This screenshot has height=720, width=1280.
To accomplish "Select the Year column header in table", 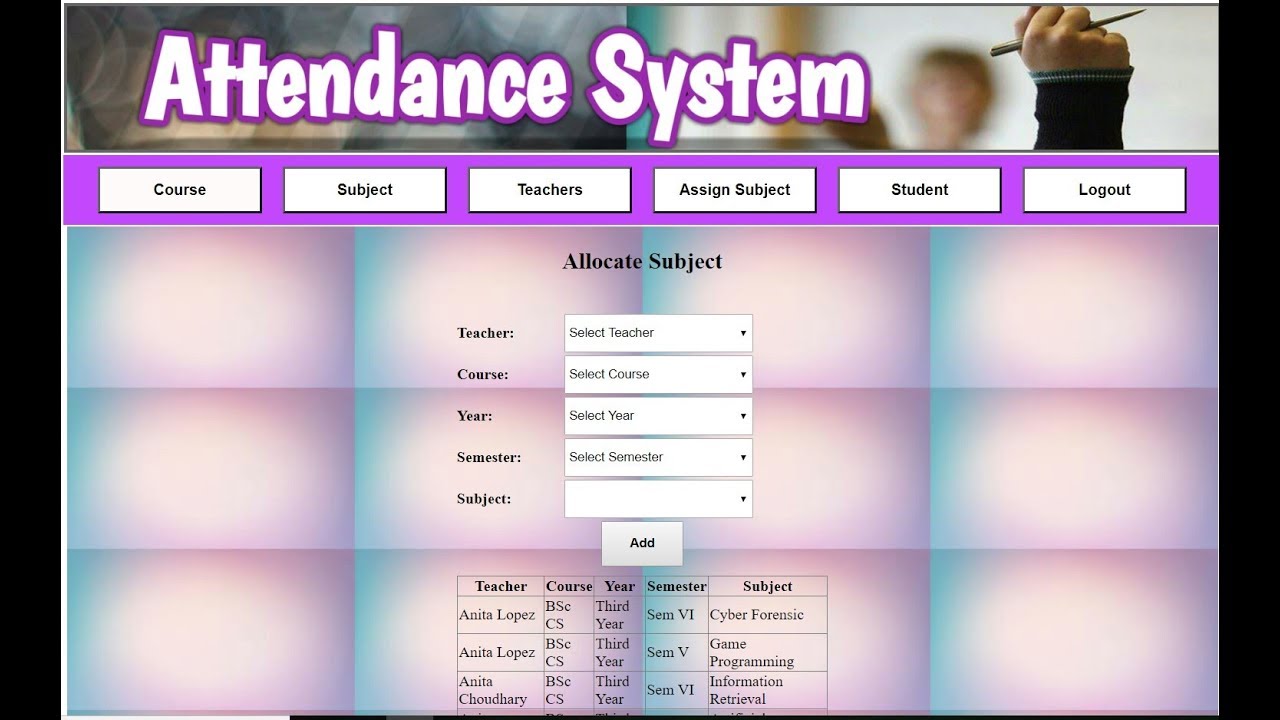I will (620, 587).
